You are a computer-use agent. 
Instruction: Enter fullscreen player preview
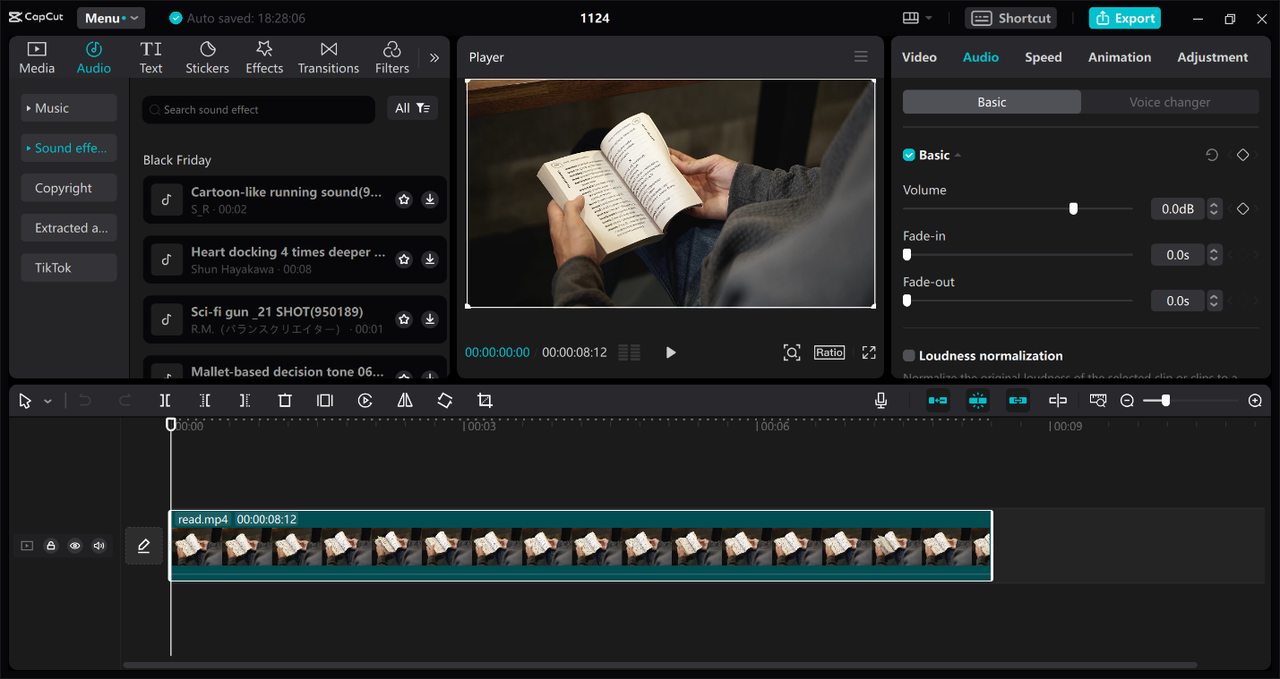[869, 352]
